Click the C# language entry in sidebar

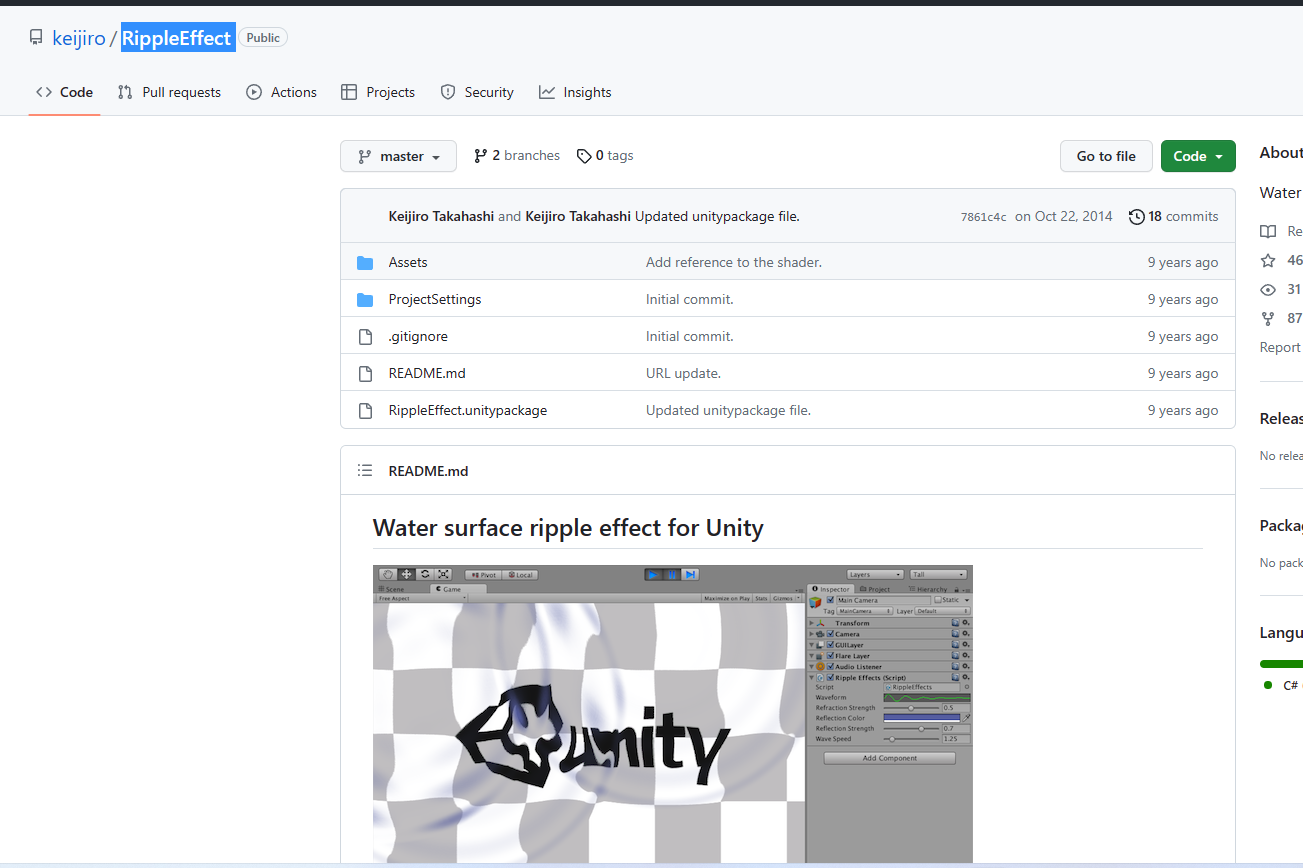(1283, 685)
